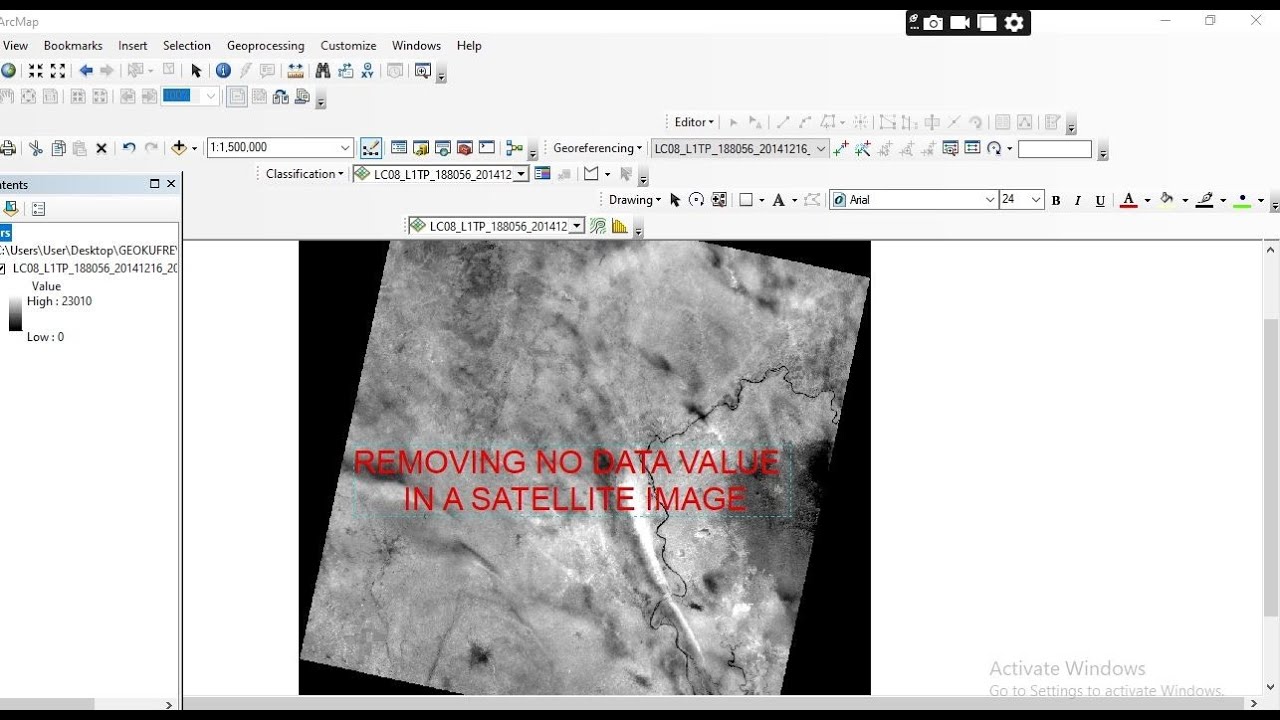Open the Customize menu
The width and height of the screenshot is (1280, 720).
point(348,46)
